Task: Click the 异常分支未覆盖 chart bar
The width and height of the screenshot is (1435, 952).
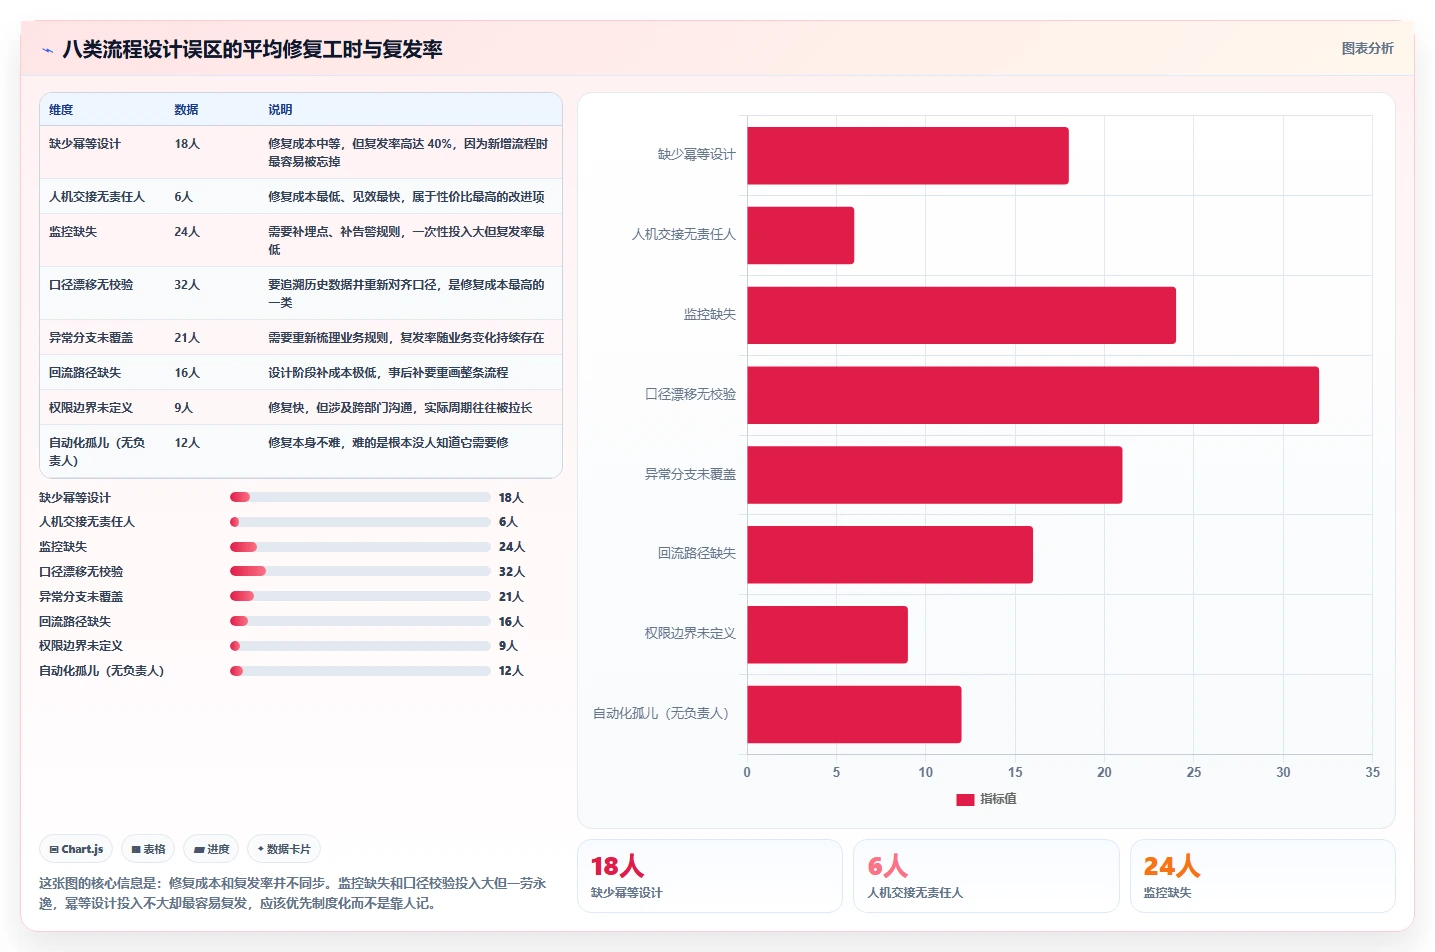Action: click(935, 475)
